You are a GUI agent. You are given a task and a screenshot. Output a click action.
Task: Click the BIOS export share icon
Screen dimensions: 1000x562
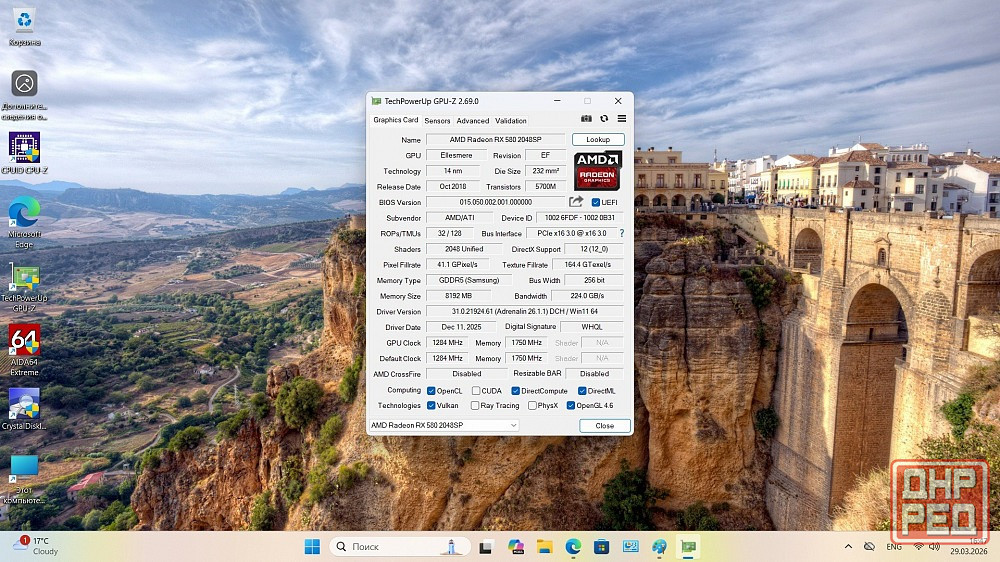point(576,202)
